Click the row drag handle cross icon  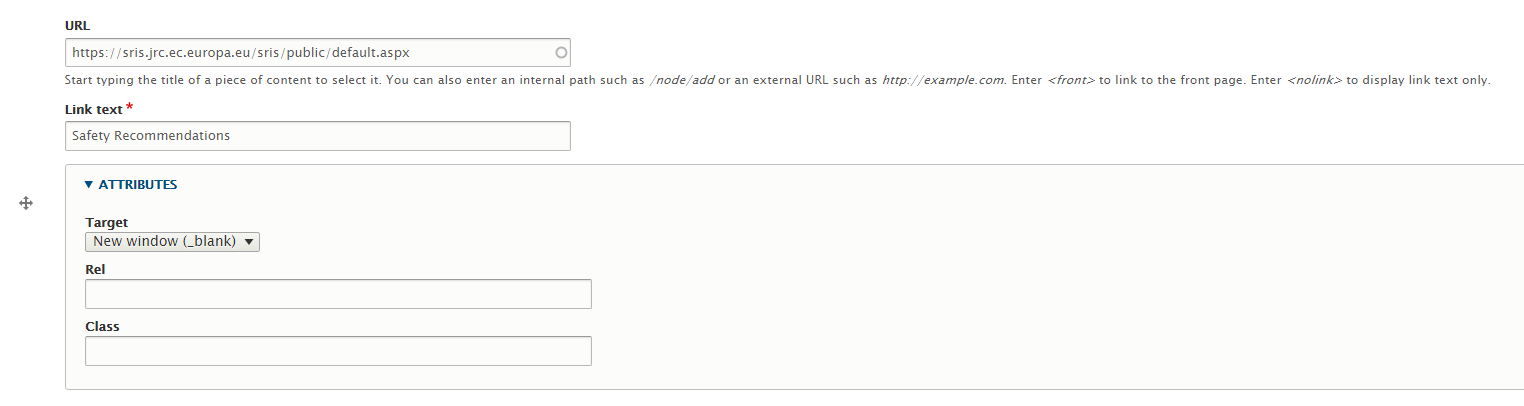[x=26, y=203]
